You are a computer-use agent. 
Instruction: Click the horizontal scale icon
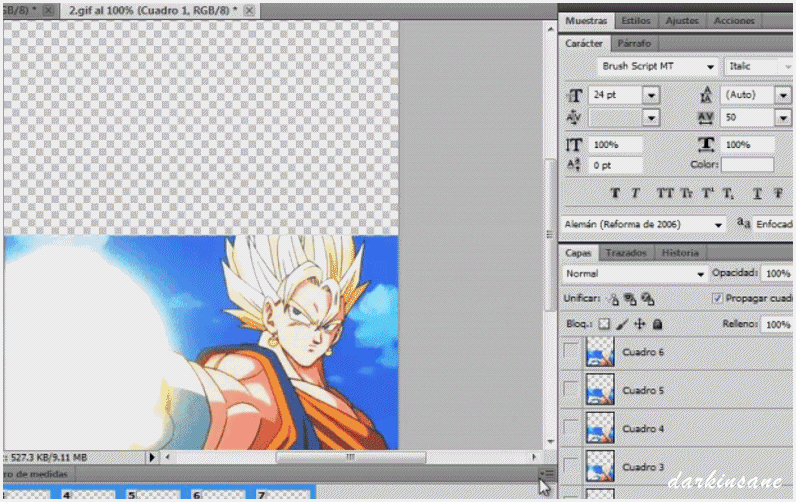(x=706, y=145)
